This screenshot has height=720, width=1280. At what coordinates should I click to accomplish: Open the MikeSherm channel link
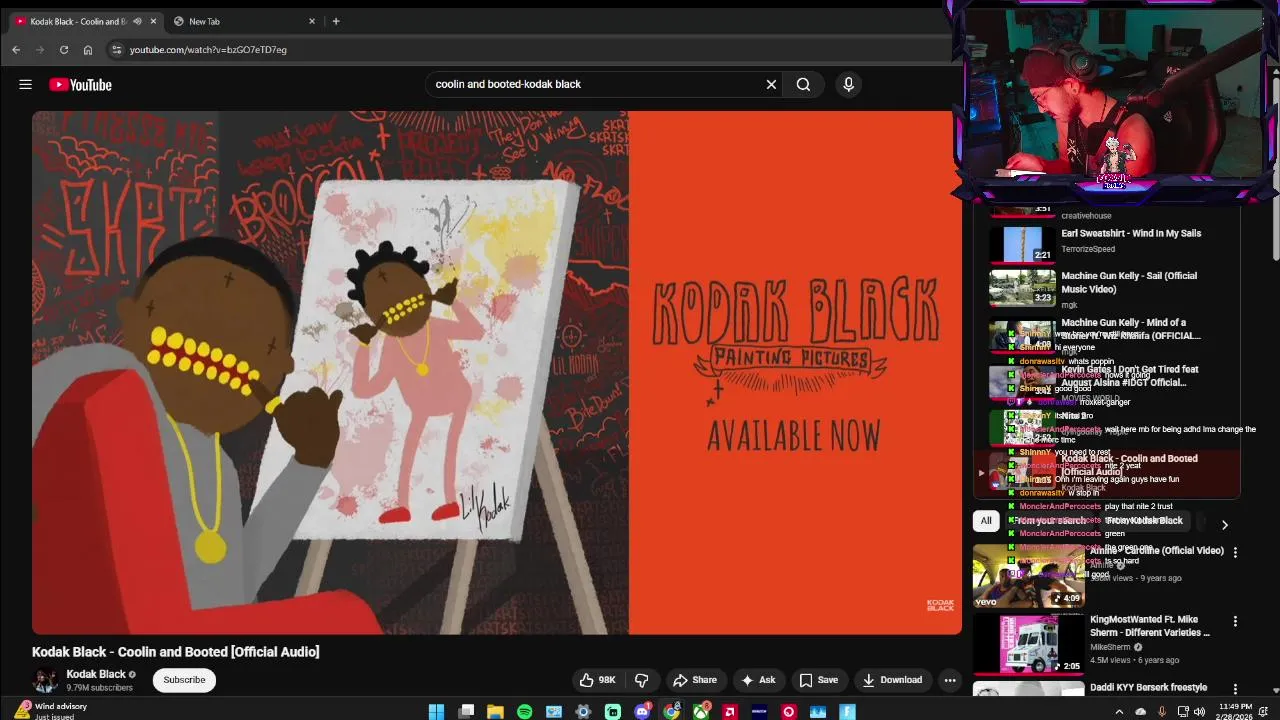(1111, 647)
